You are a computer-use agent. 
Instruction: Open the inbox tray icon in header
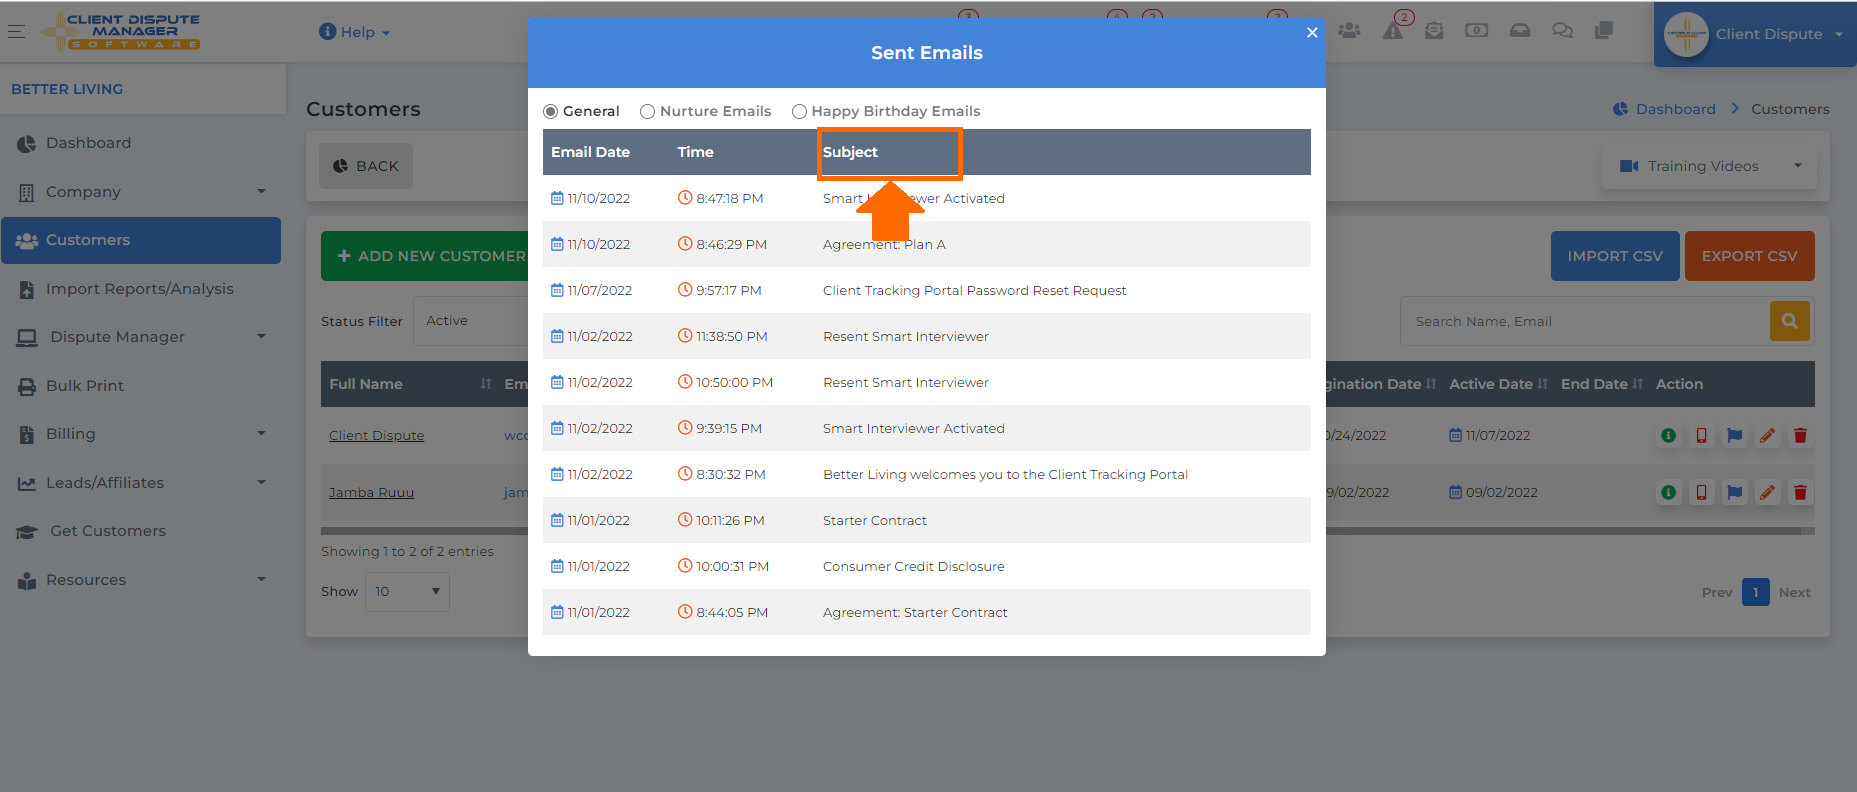pos(1520,31)
